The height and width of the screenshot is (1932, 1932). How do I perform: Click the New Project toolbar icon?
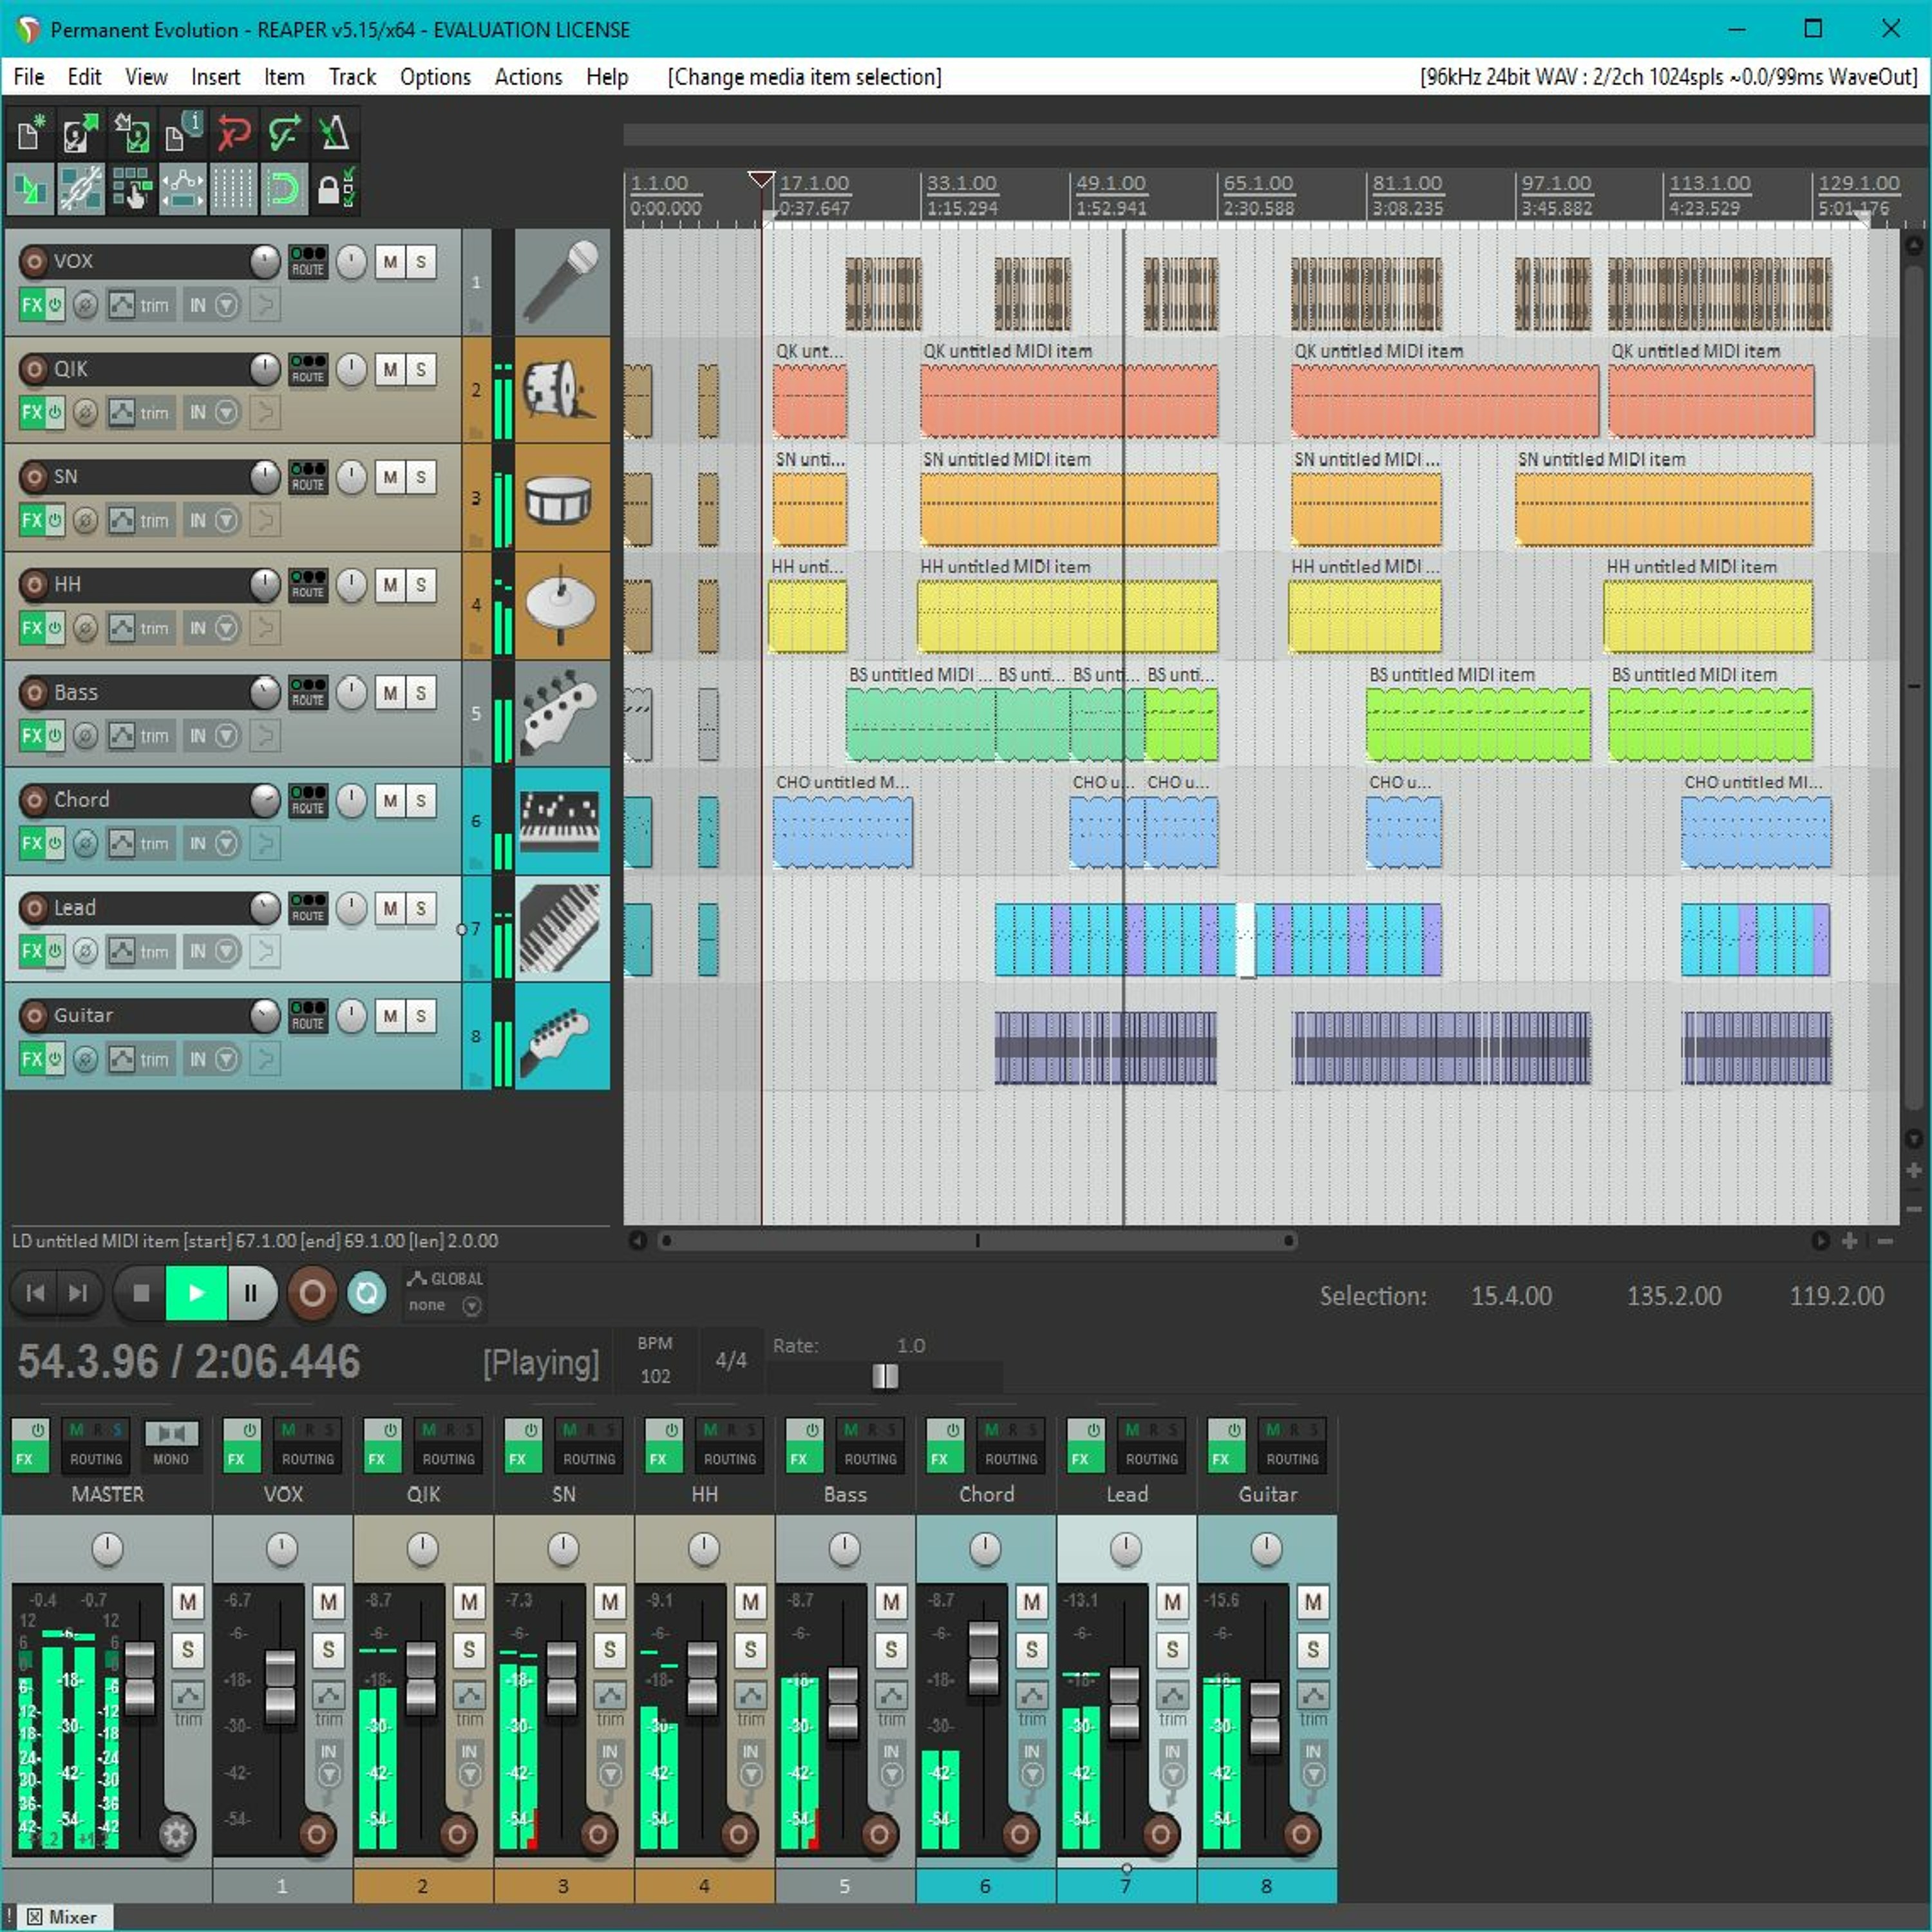(x=30, y=134)
